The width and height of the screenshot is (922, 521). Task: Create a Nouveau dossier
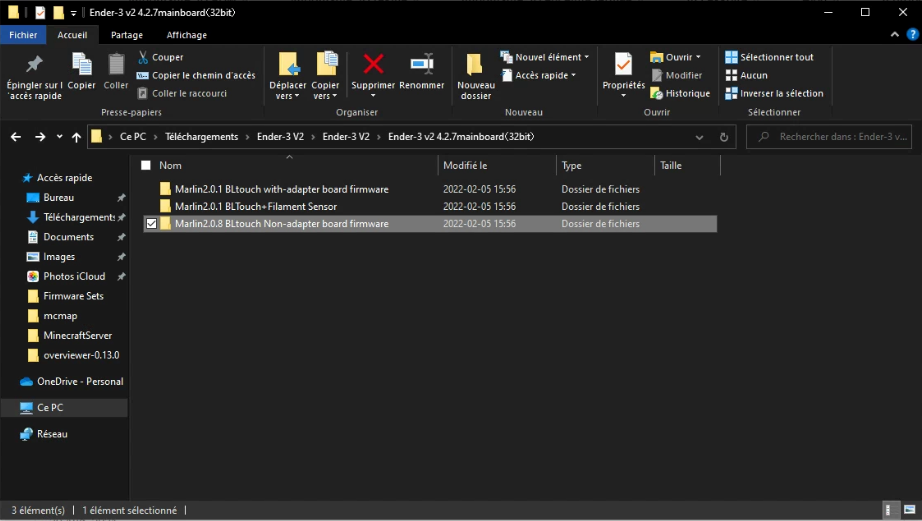coord(475,76)
